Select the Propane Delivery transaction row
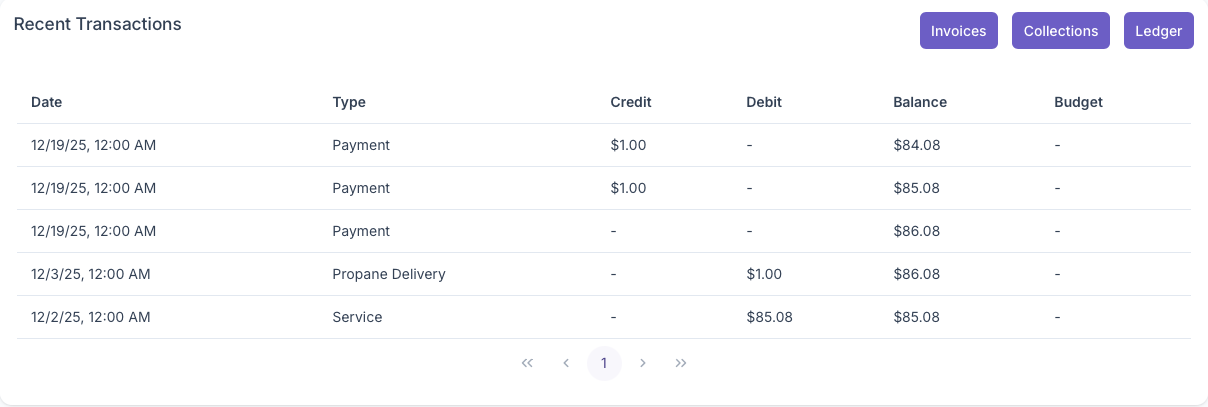The height and width of the screenshot is (407, 1208). click(x=389, y=274)
